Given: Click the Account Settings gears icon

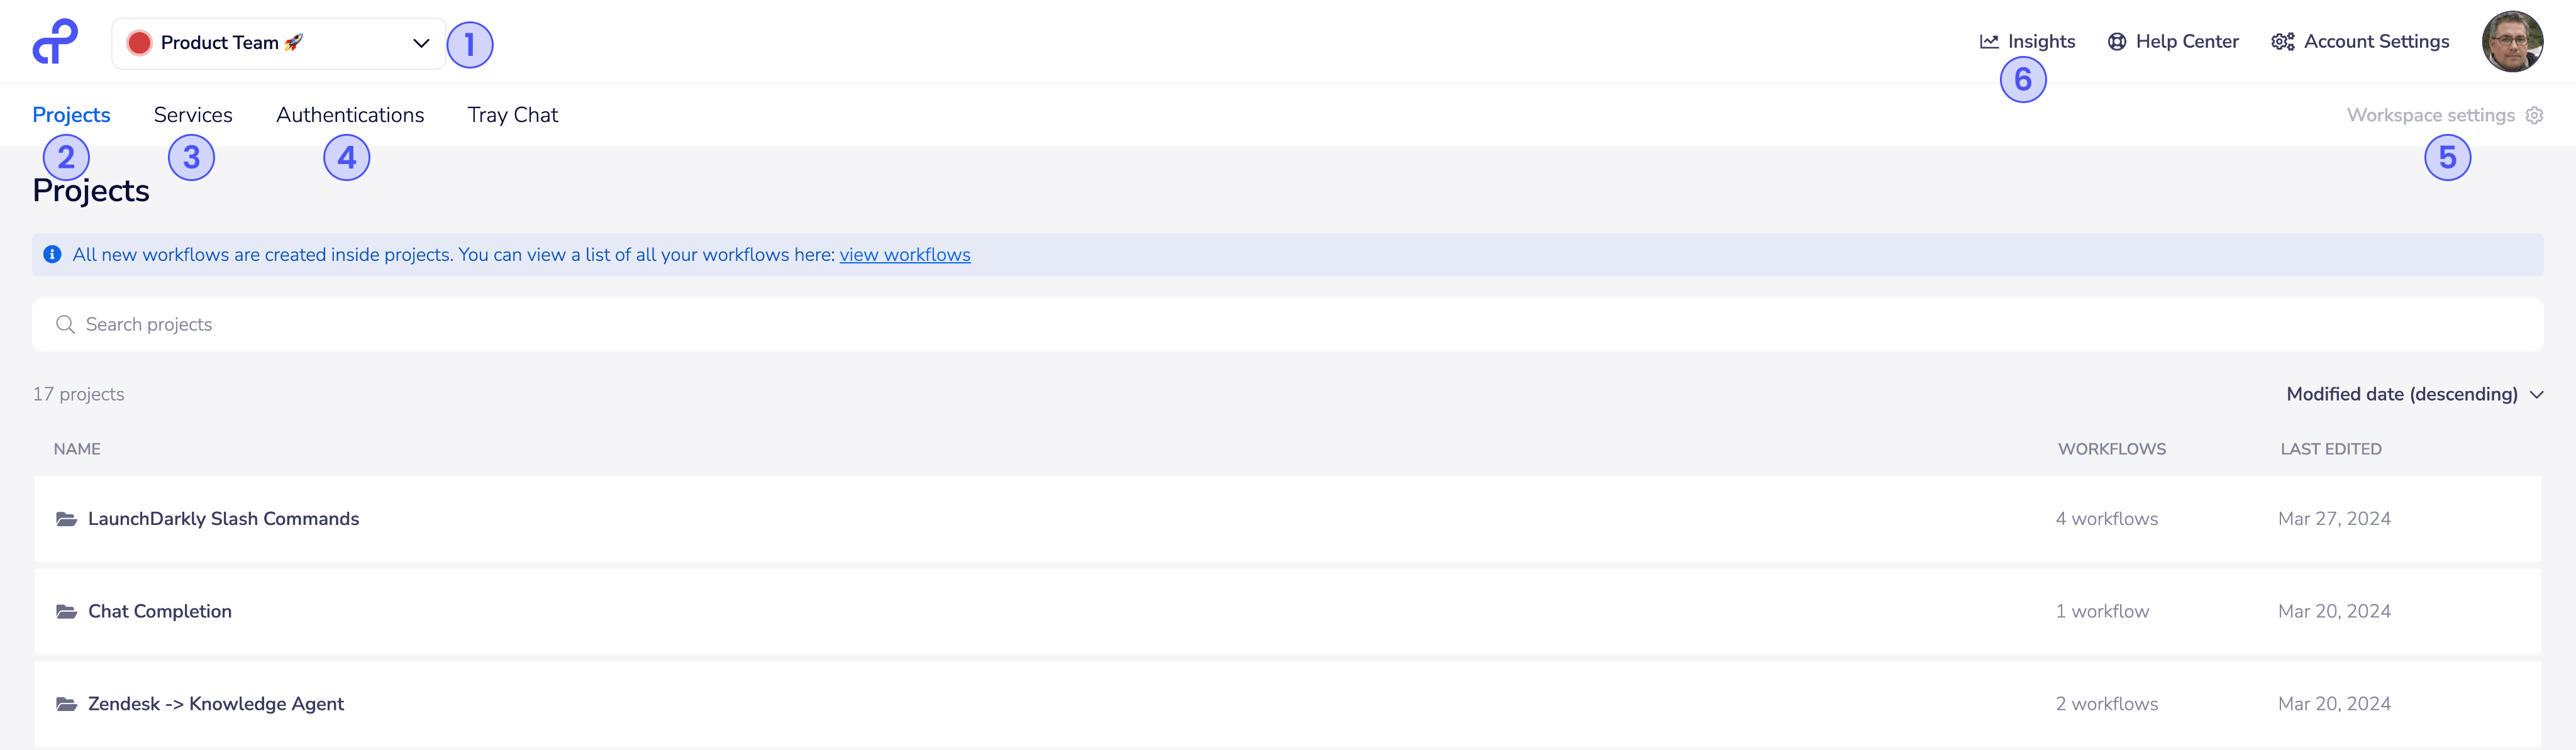Looking at the screenshot, I should pyautogui.click(x=2283, y=42).
